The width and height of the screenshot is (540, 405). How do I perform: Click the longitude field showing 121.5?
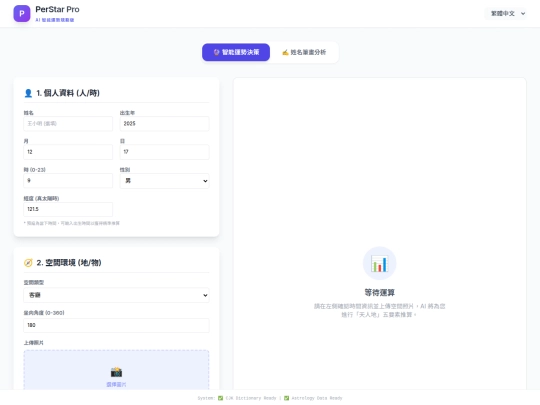pyautogui.click(x=68, y=209)
